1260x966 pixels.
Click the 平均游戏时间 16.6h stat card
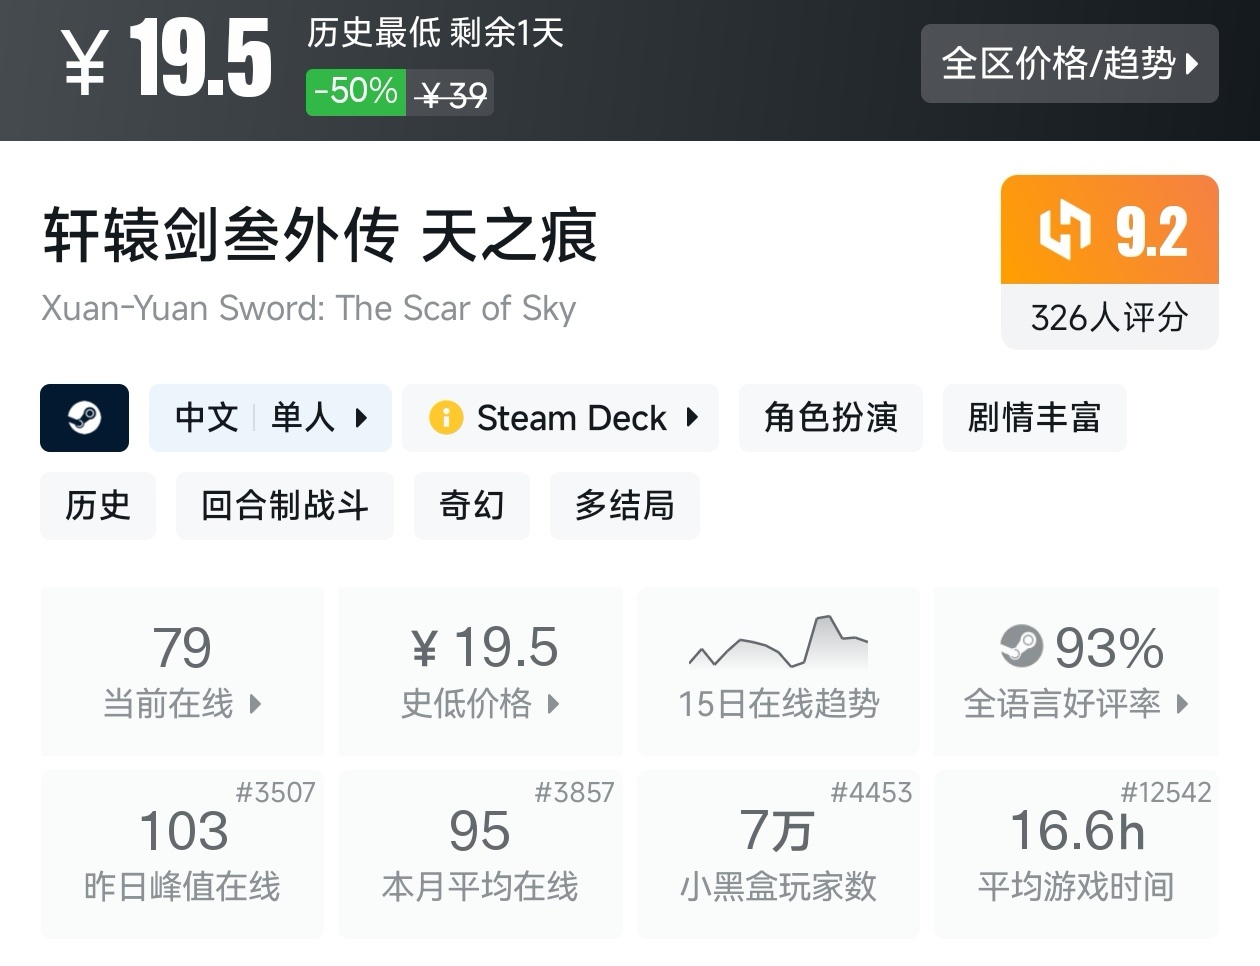(1076, 854)
